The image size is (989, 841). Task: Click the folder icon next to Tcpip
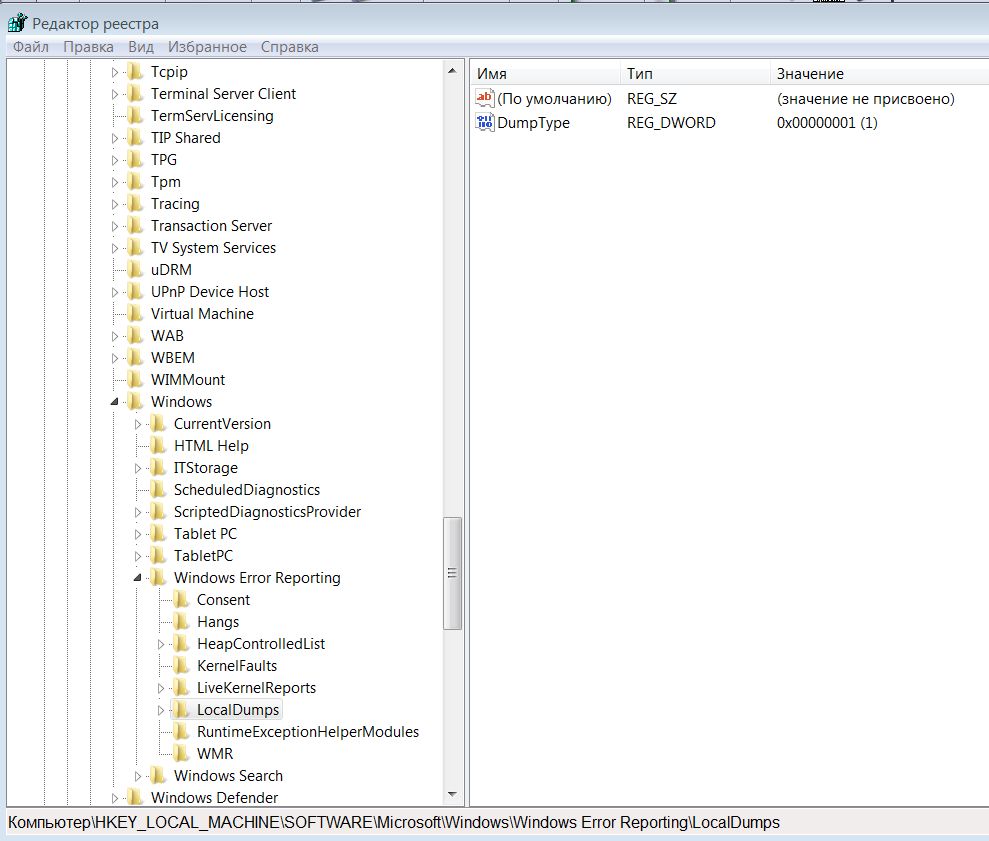[135, 72]
